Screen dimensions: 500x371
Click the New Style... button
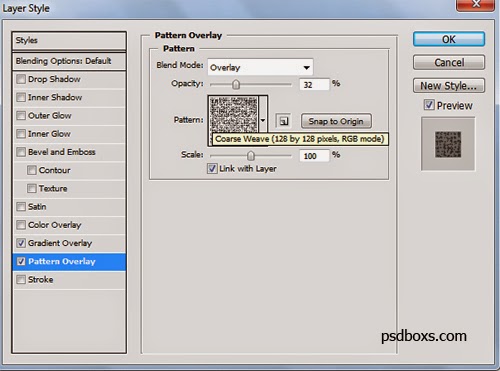pos(449,86)
